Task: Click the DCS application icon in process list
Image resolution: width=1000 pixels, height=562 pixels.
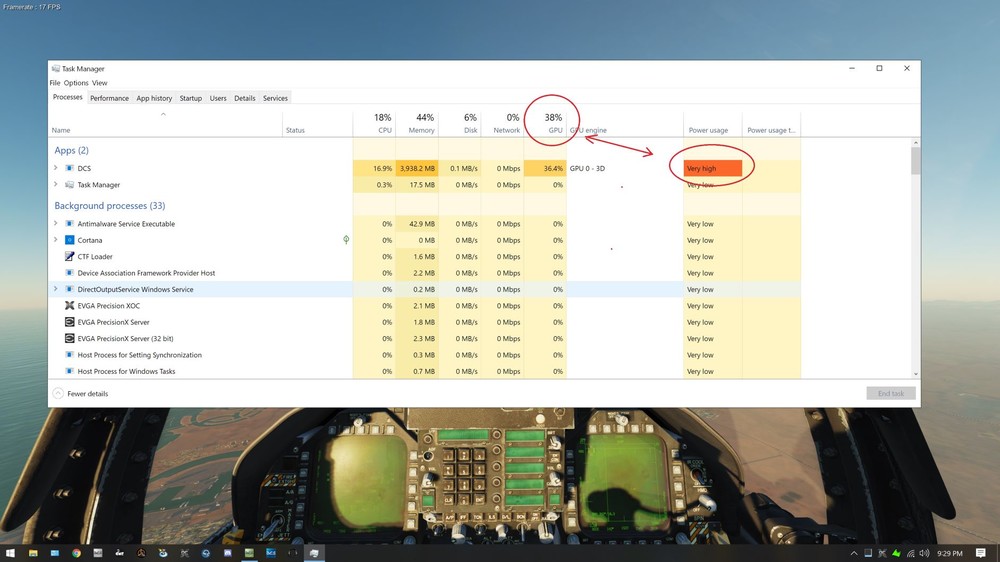Action: click(x=70, y=168)
